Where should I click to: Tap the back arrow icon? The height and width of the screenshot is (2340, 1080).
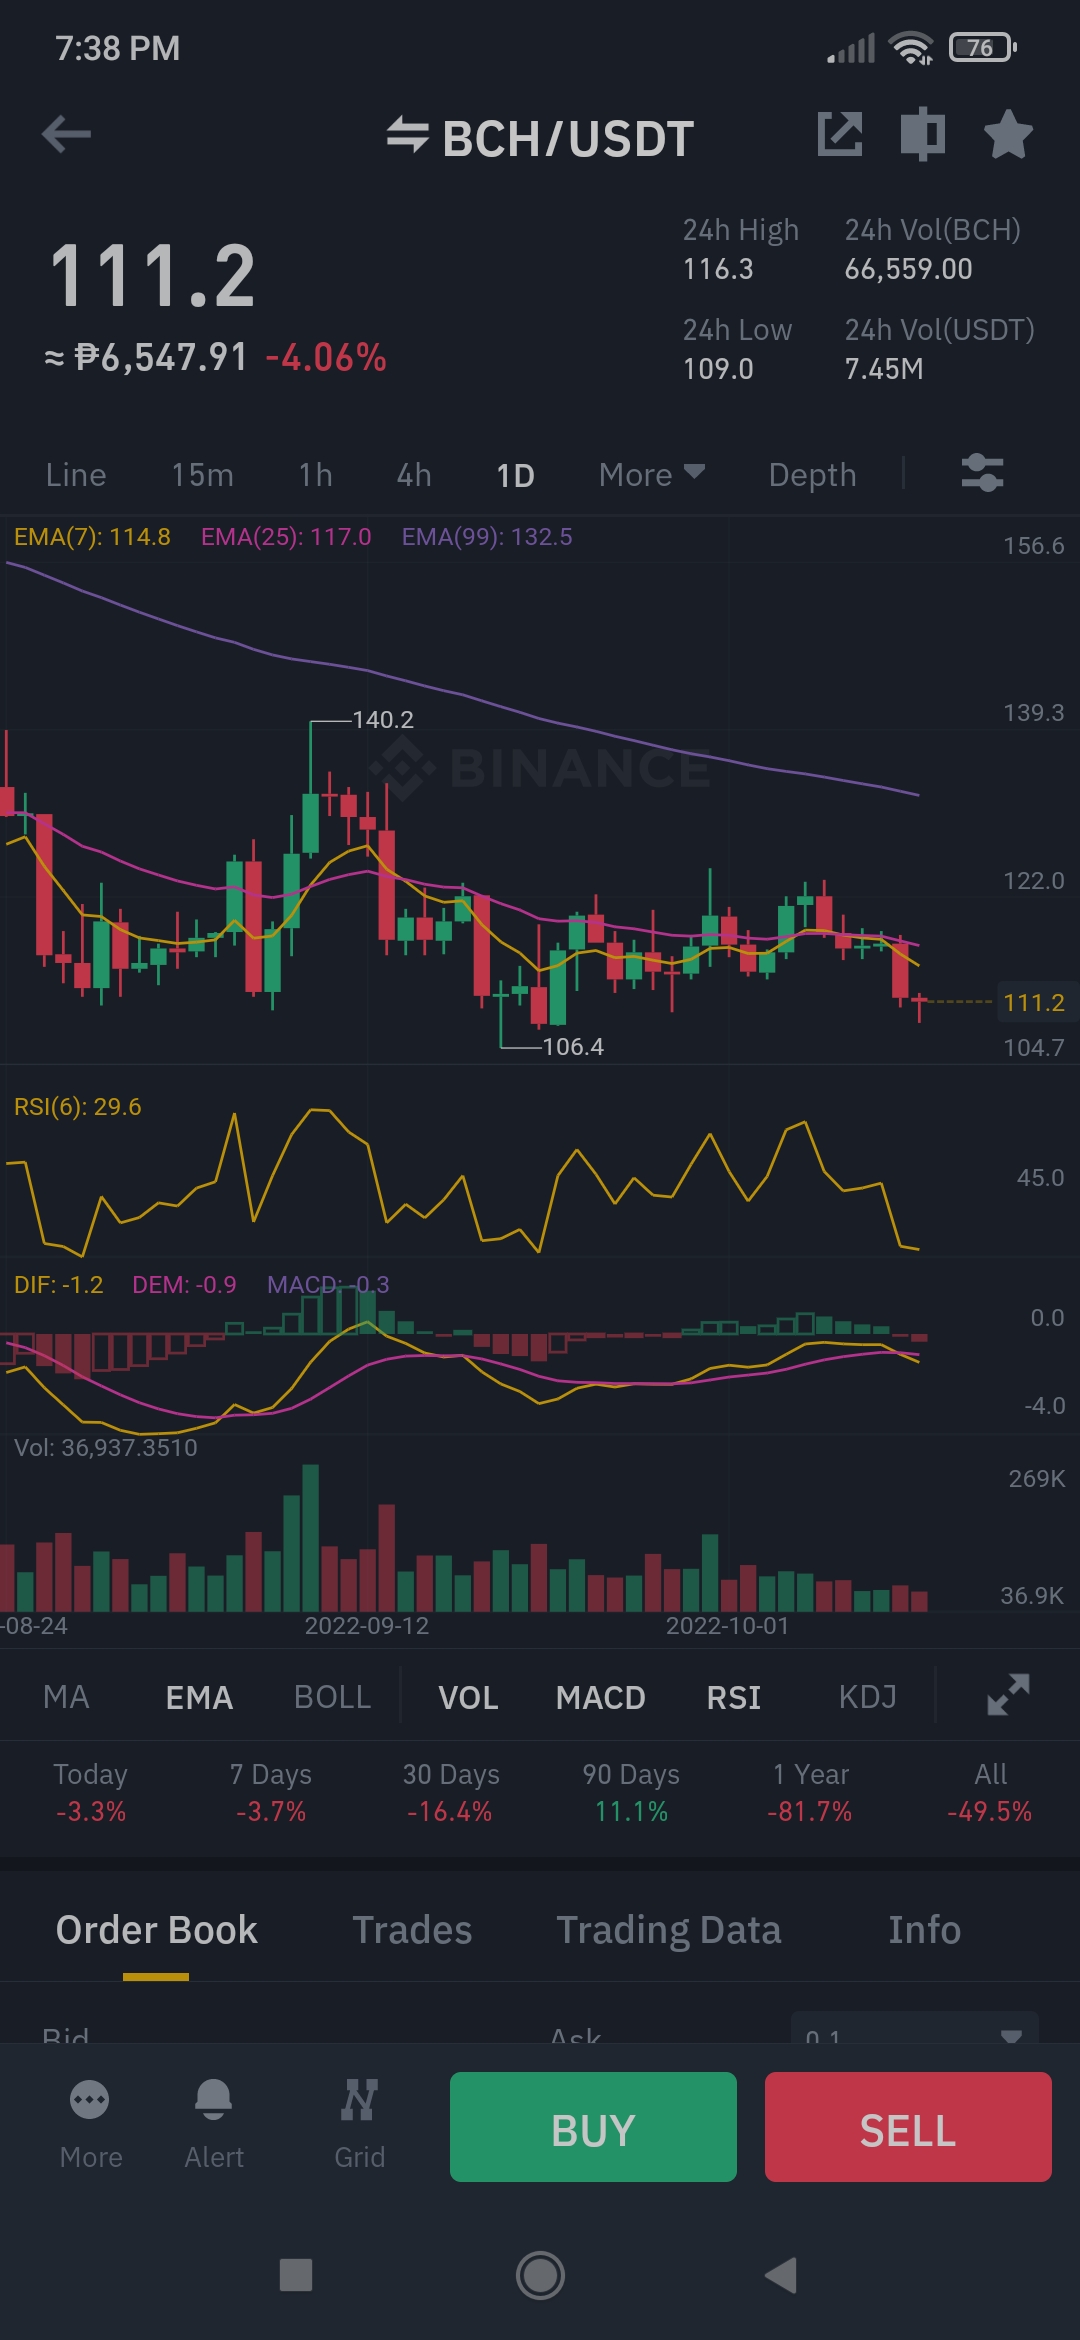(x=66, y=134)
